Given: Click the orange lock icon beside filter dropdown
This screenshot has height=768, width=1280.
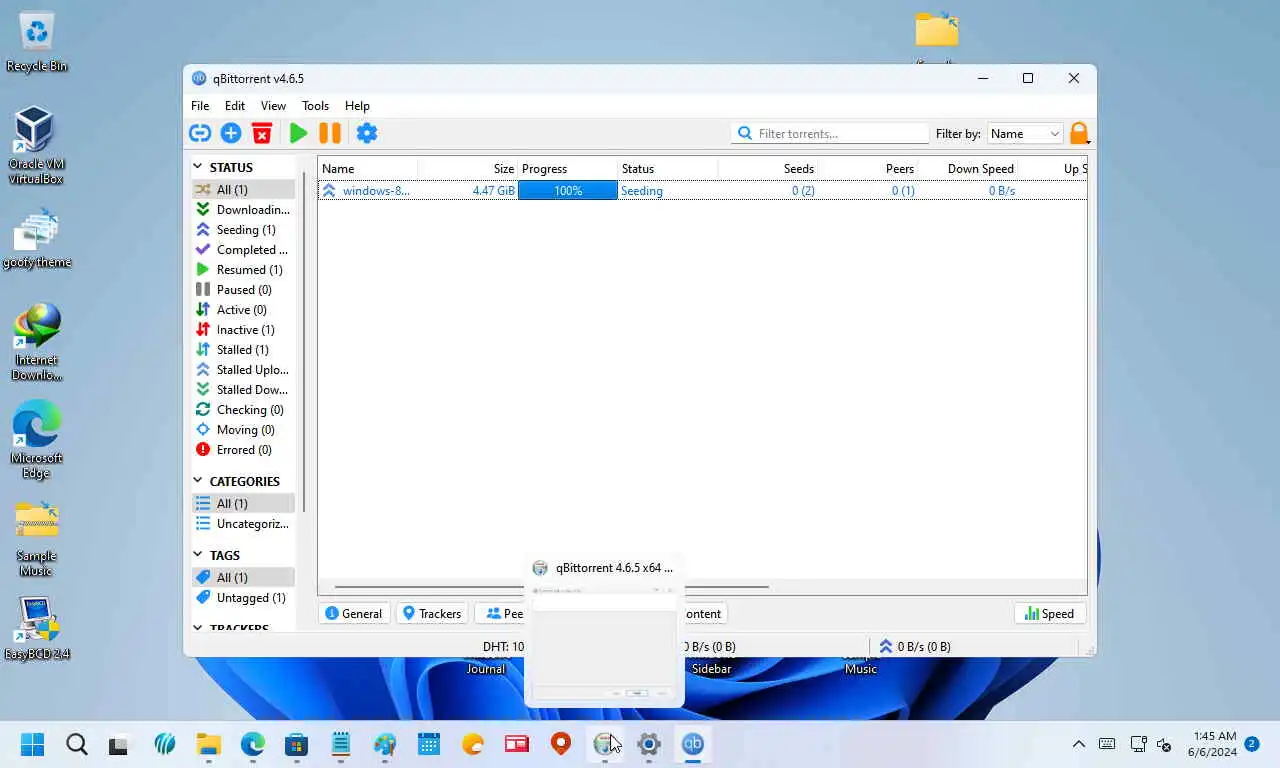Looking at the screenshot, I should pos(1079,133).
